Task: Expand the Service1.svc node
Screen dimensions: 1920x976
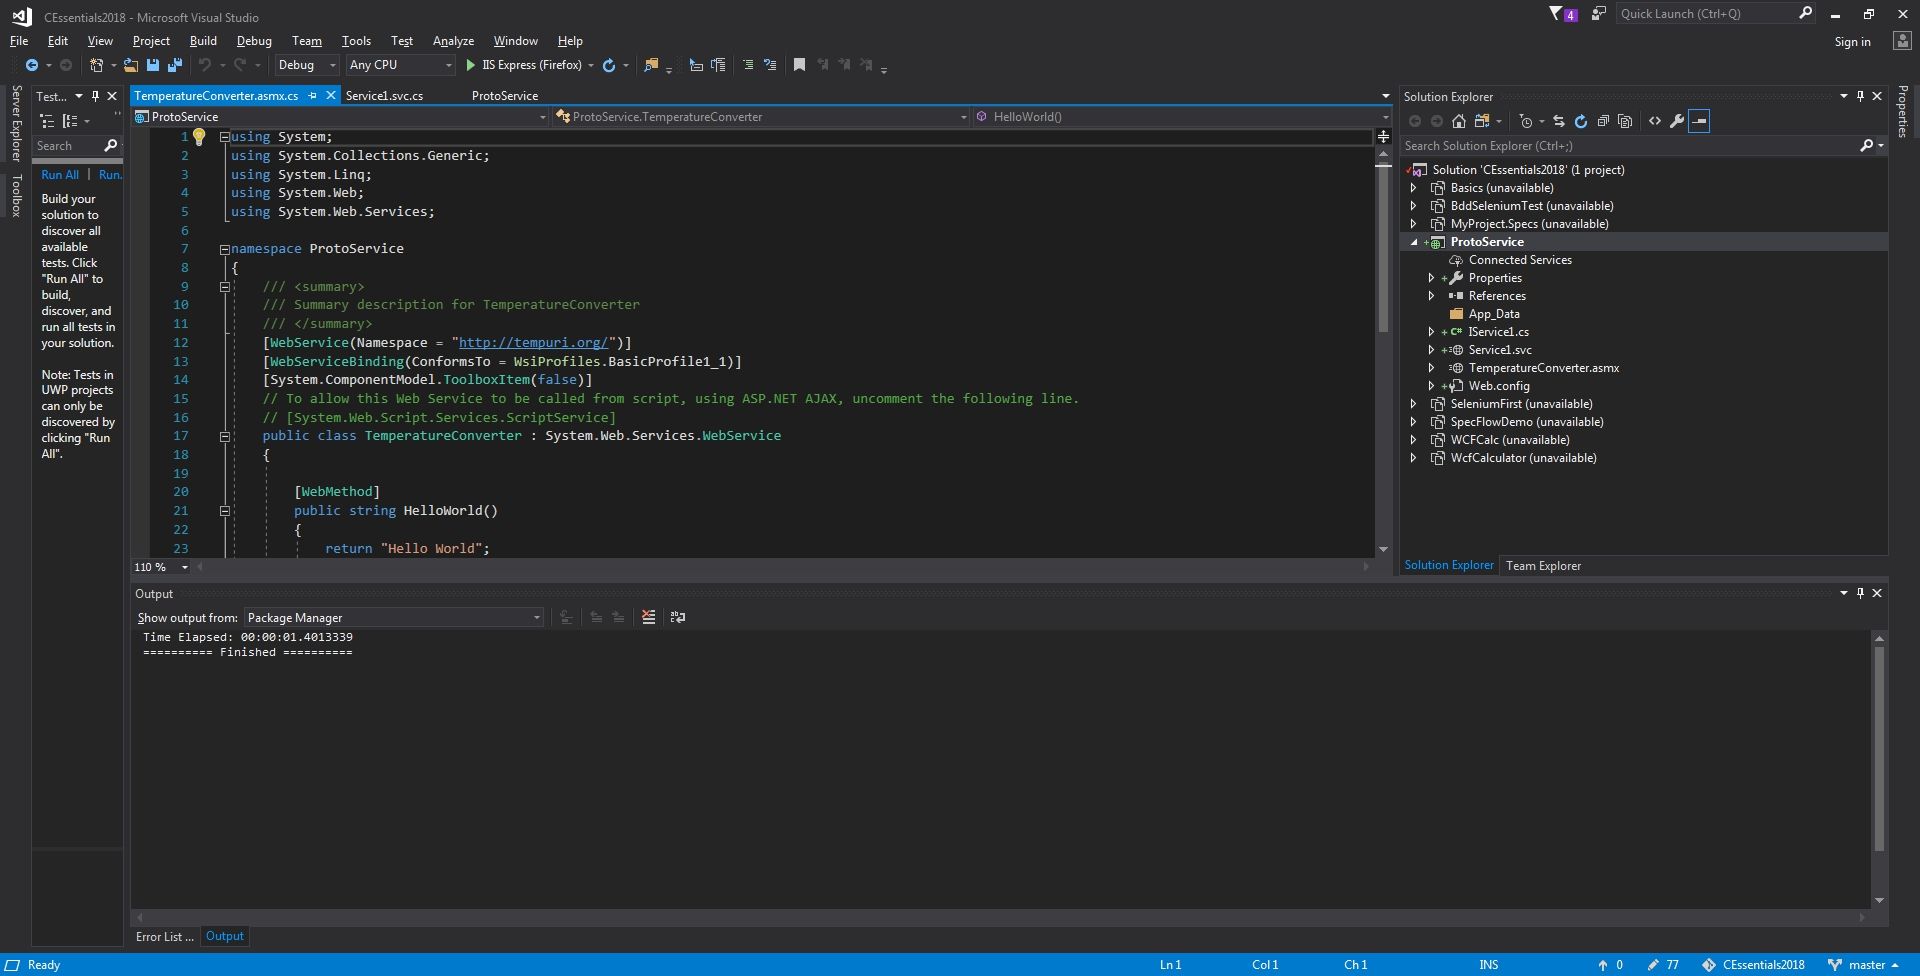Action: point(1431,350)
